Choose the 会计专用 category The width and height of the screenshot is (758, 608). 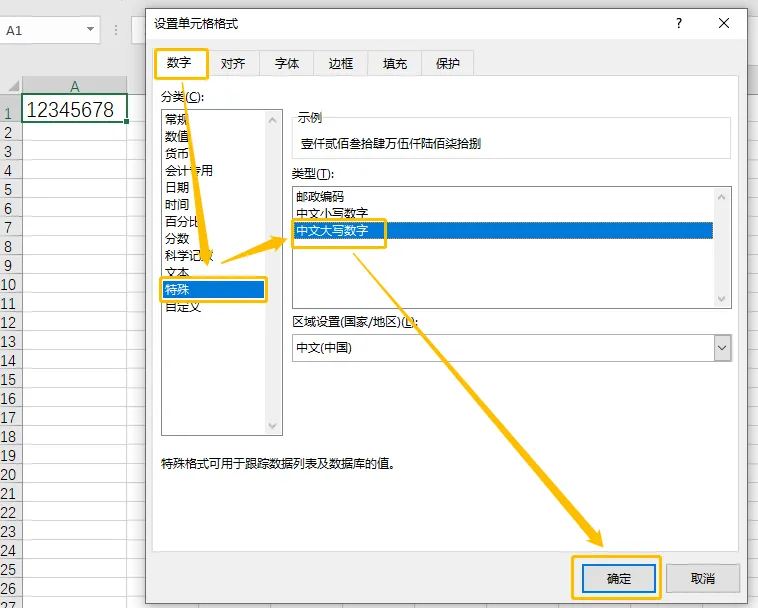click(x=214, y=170)
